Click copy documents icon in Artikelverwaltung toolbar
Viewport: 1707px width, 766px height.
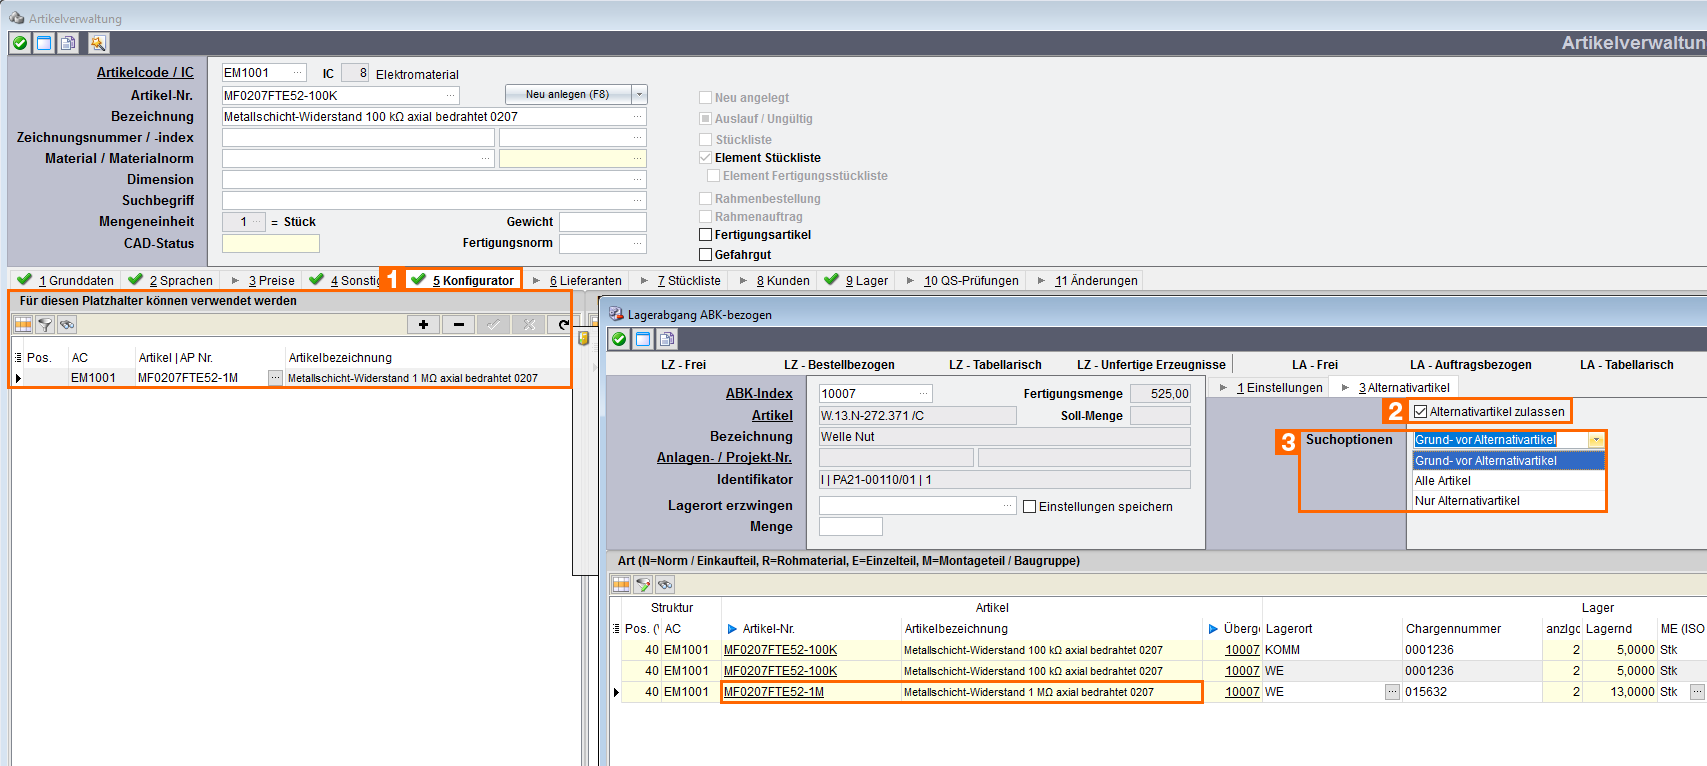coord(68,43)
